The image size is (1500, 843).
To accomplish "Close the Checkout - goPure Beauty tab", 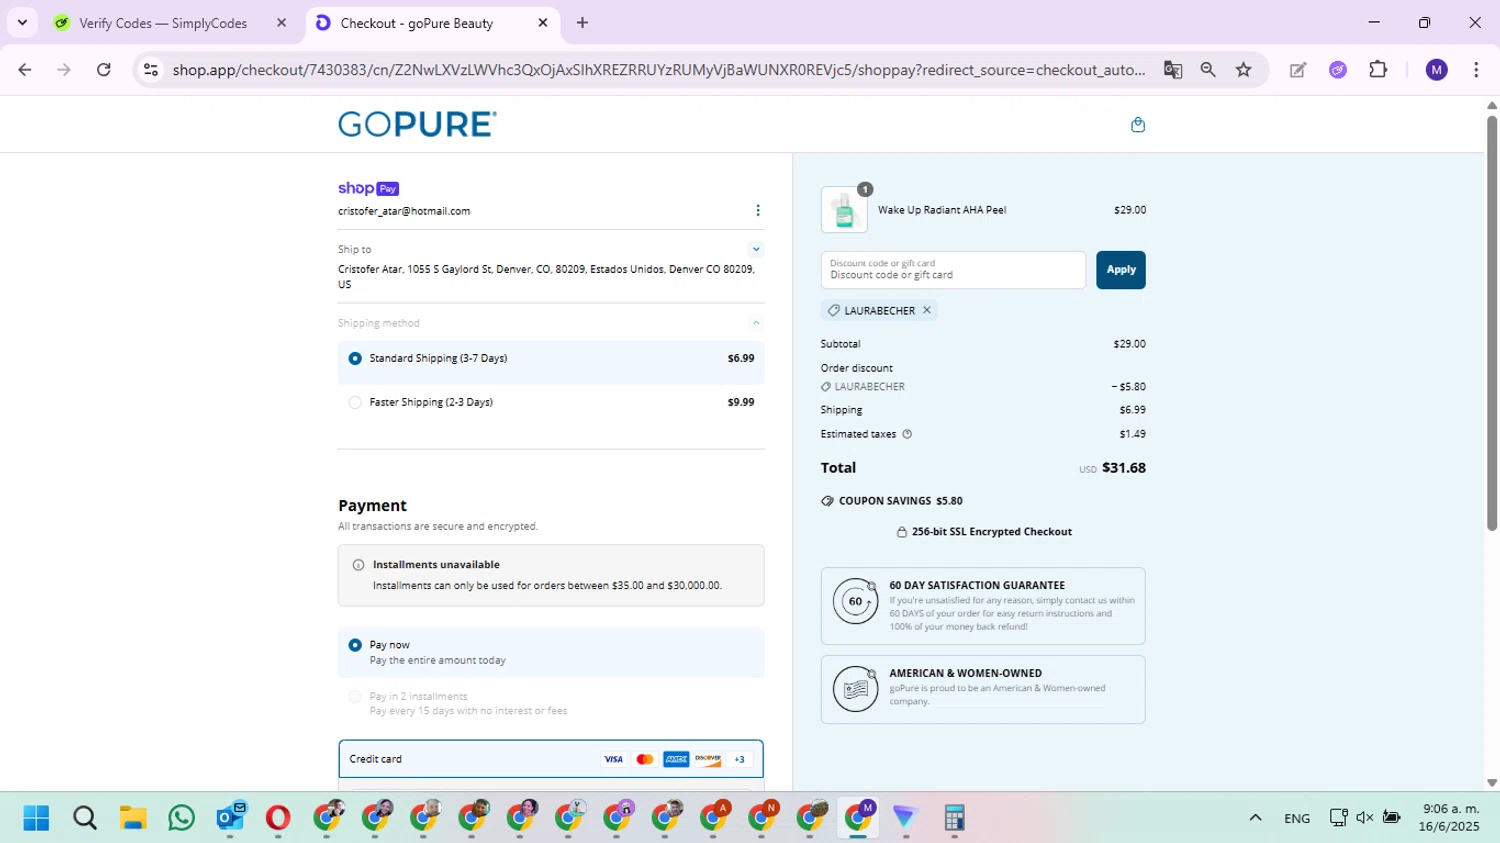I will 543,23.
